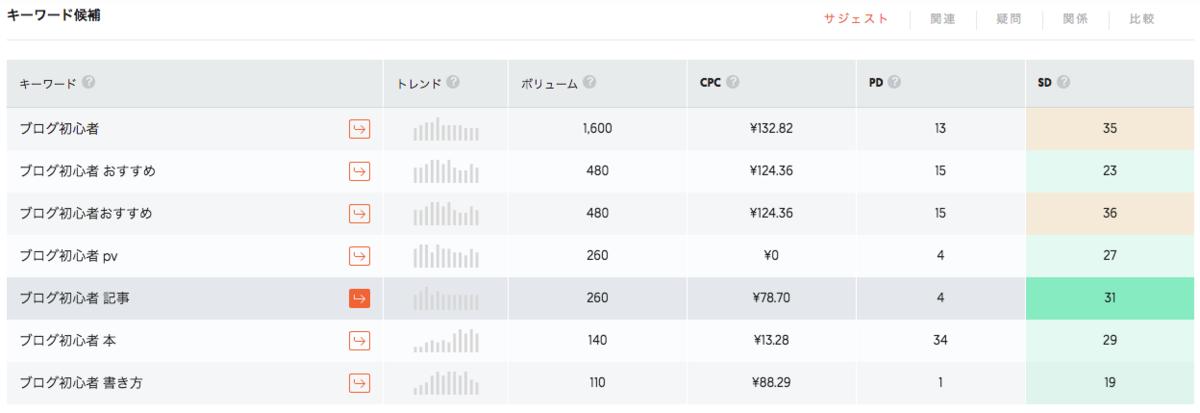The width and height of the screenshot is (1200, 413).
Task: Click PD value 13
Action: coord(940,129)
